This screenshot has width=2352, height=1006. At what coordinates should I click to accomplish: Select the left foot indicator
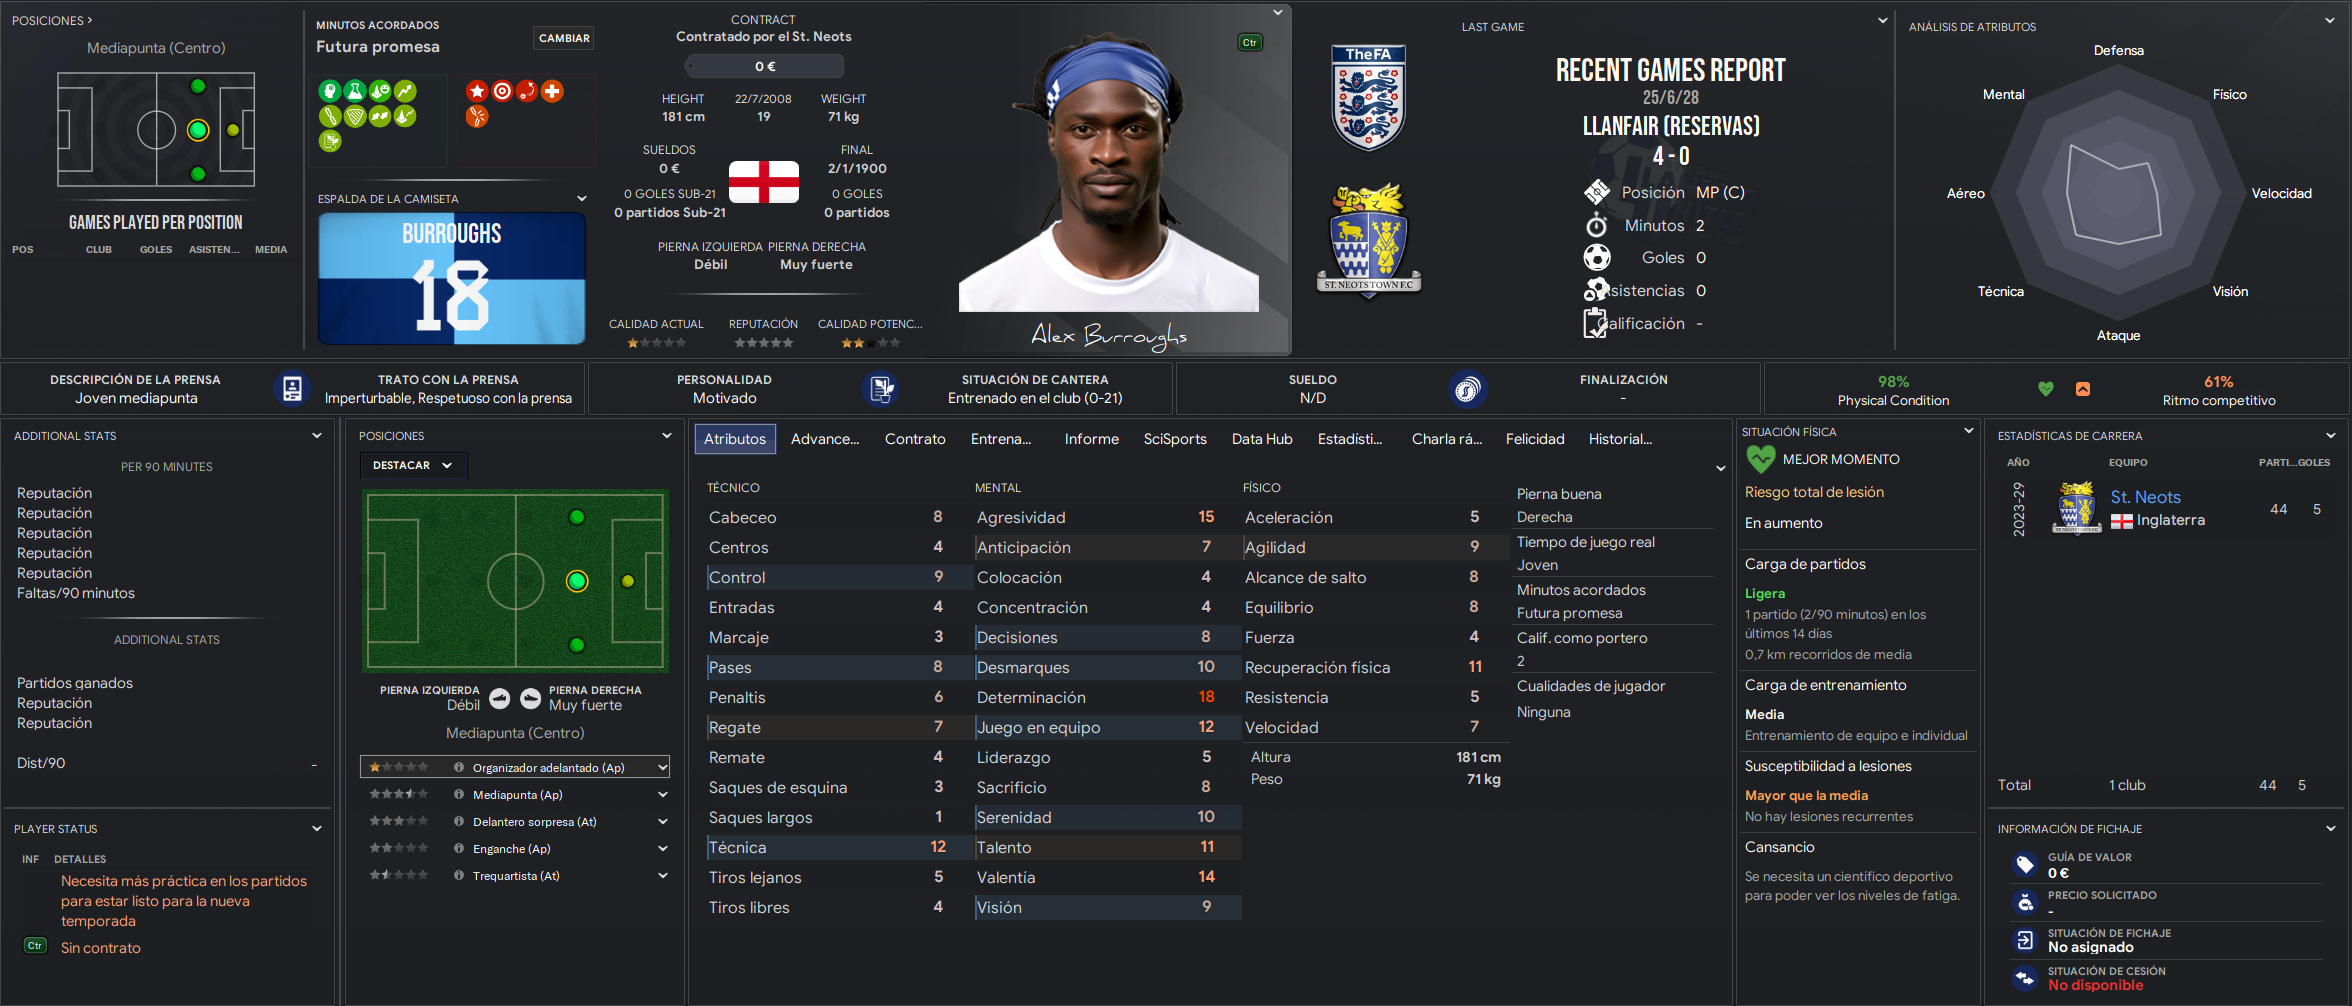tap(500, 698)
